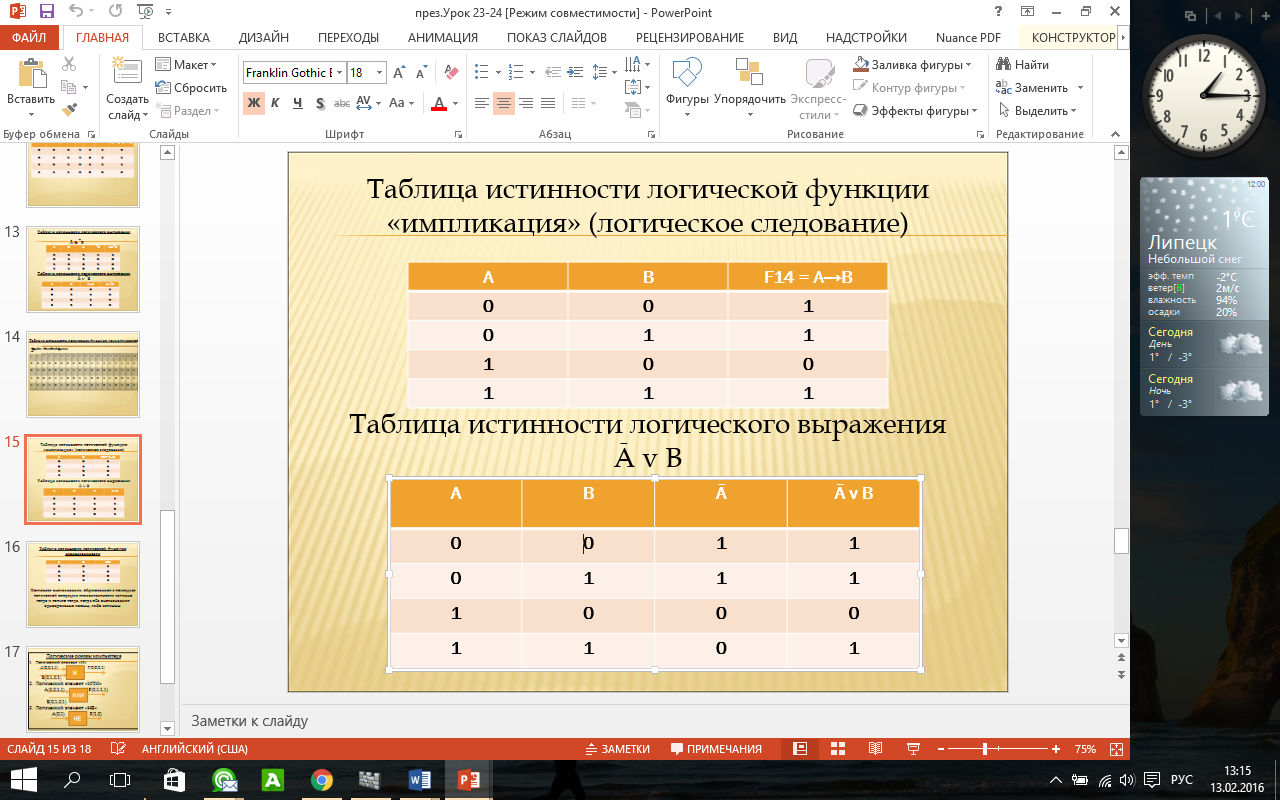The width and height of the screenshot is (1280, 800).
Task: Redo the last action
Action: click(x=113, y=12)
